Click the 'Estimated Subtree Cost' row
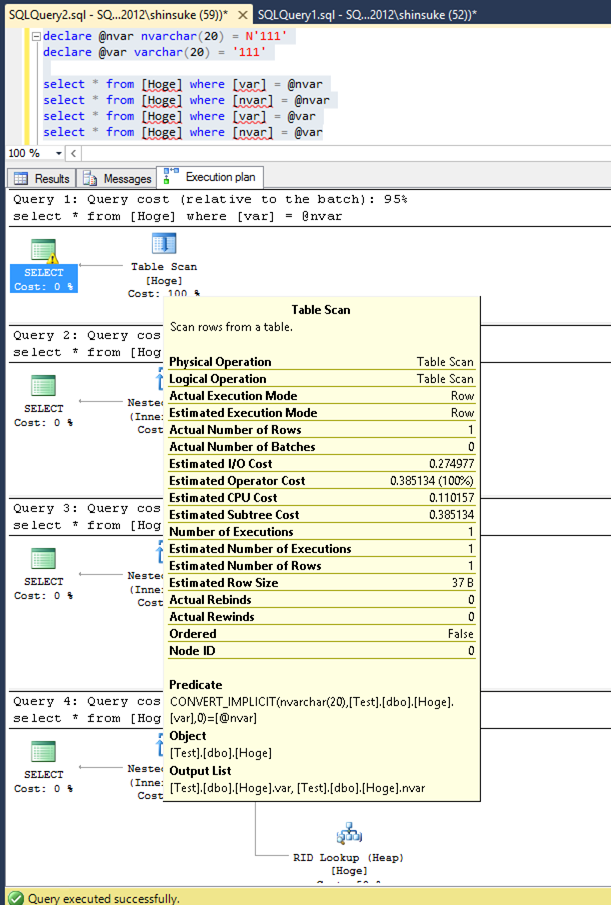 click(321, 514)
